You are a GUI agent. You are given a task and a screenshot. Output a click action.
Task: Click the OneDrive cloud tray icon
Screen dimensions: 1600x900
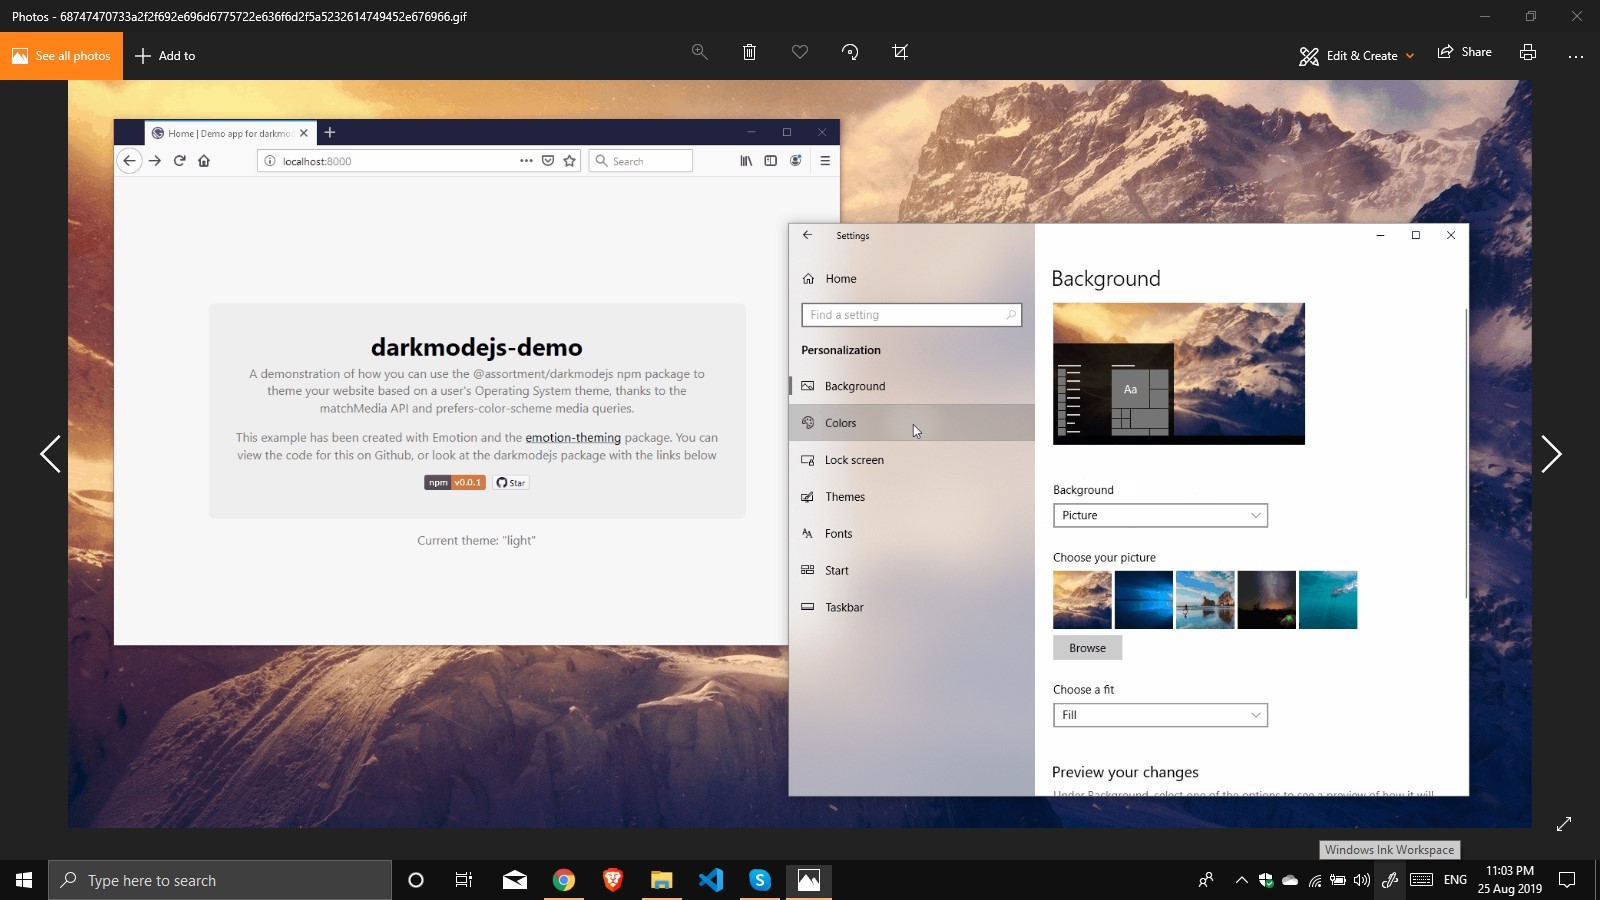1290,880
